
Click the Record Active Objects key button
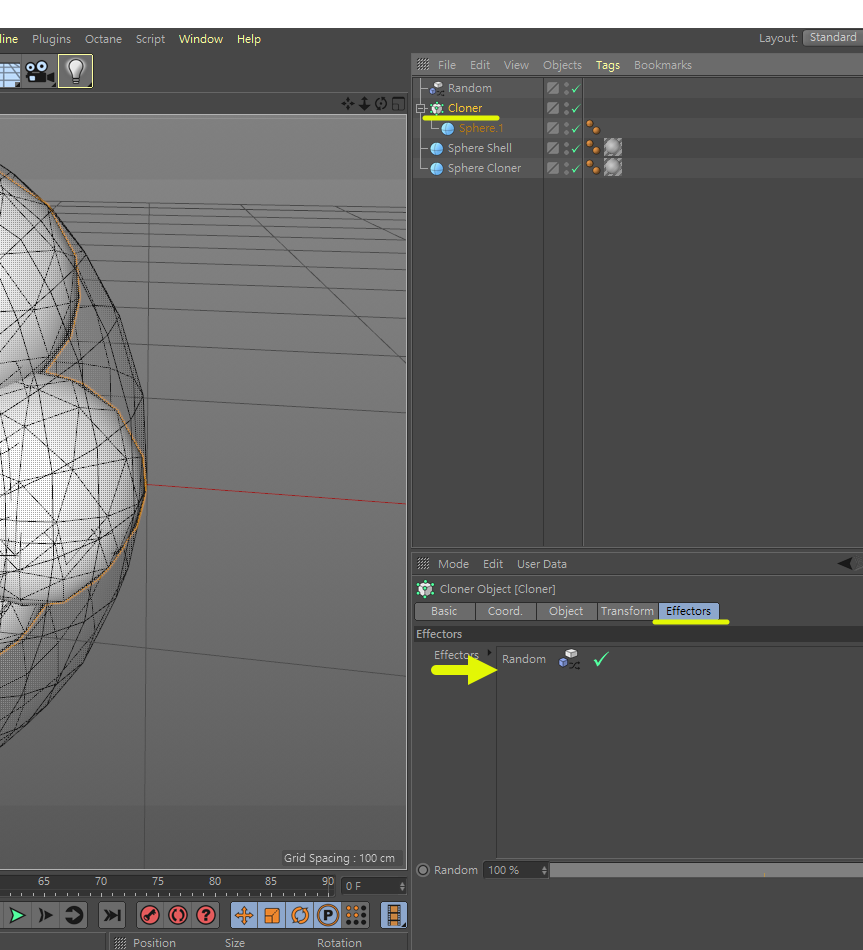[x=150, y=915]
